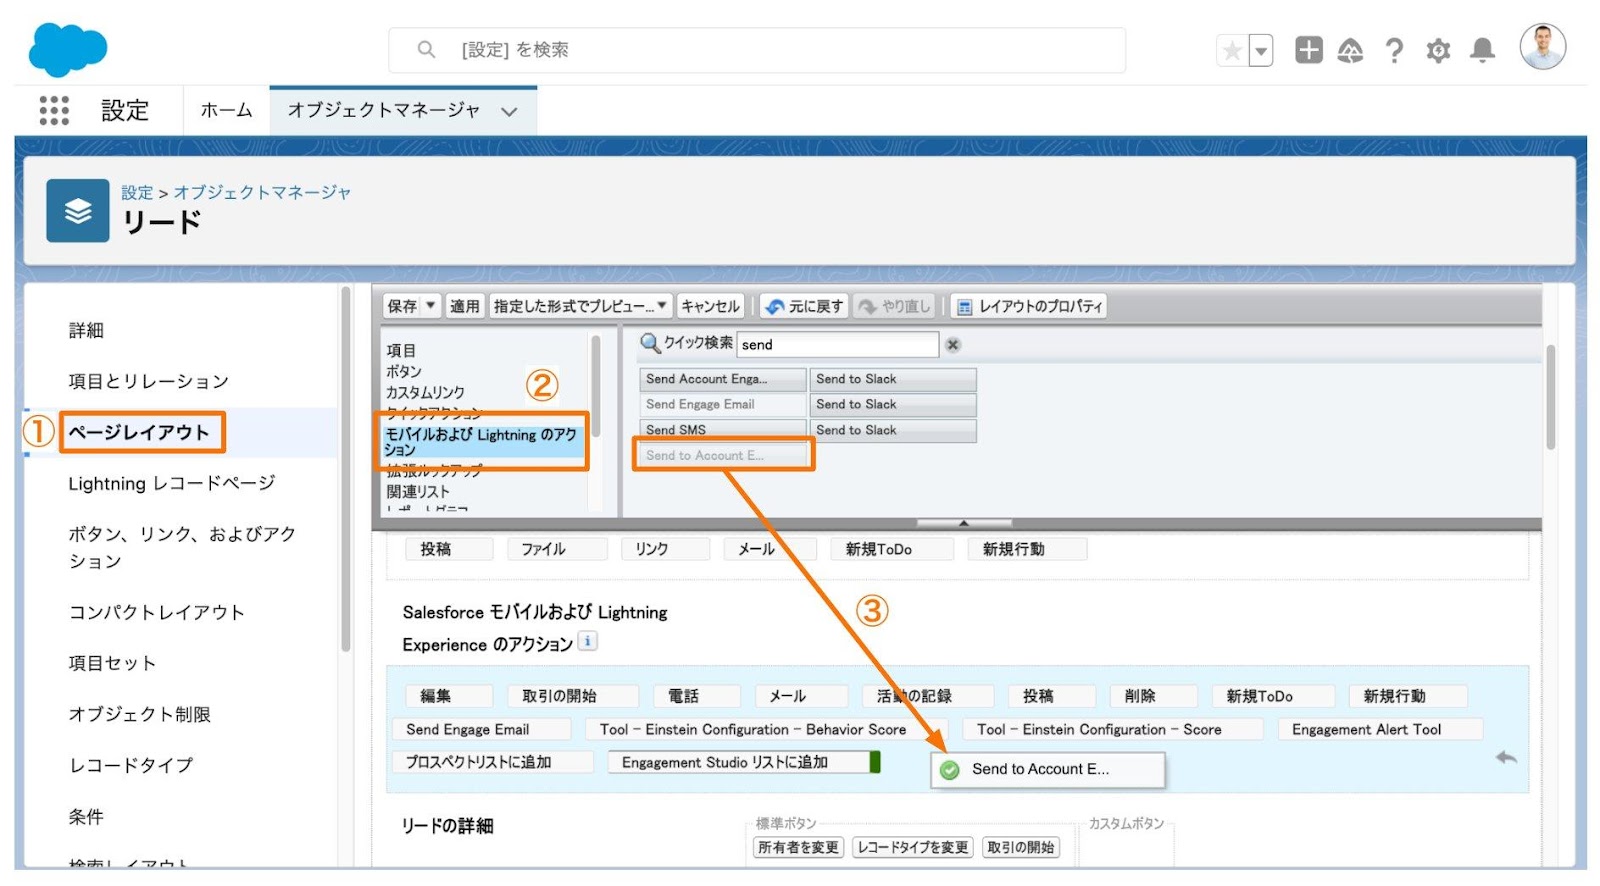This screenshot has height=886, width=1600.
Task: Click the プロスペクトリストに追加 action
Action: point(491,762)
